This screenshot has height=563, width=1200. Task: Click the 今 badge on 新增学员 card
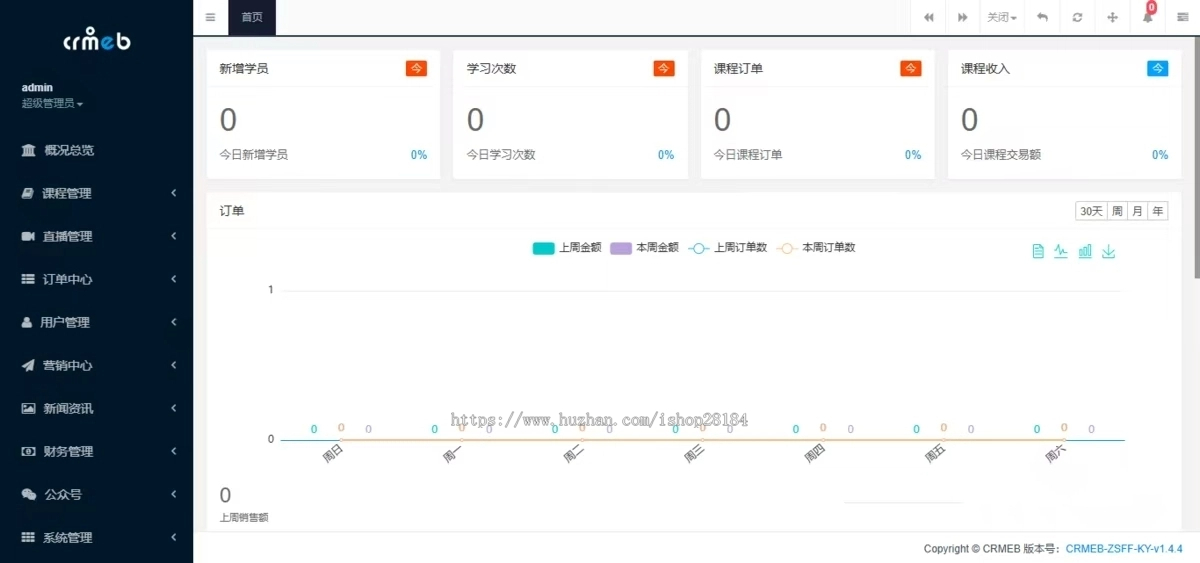416,68
